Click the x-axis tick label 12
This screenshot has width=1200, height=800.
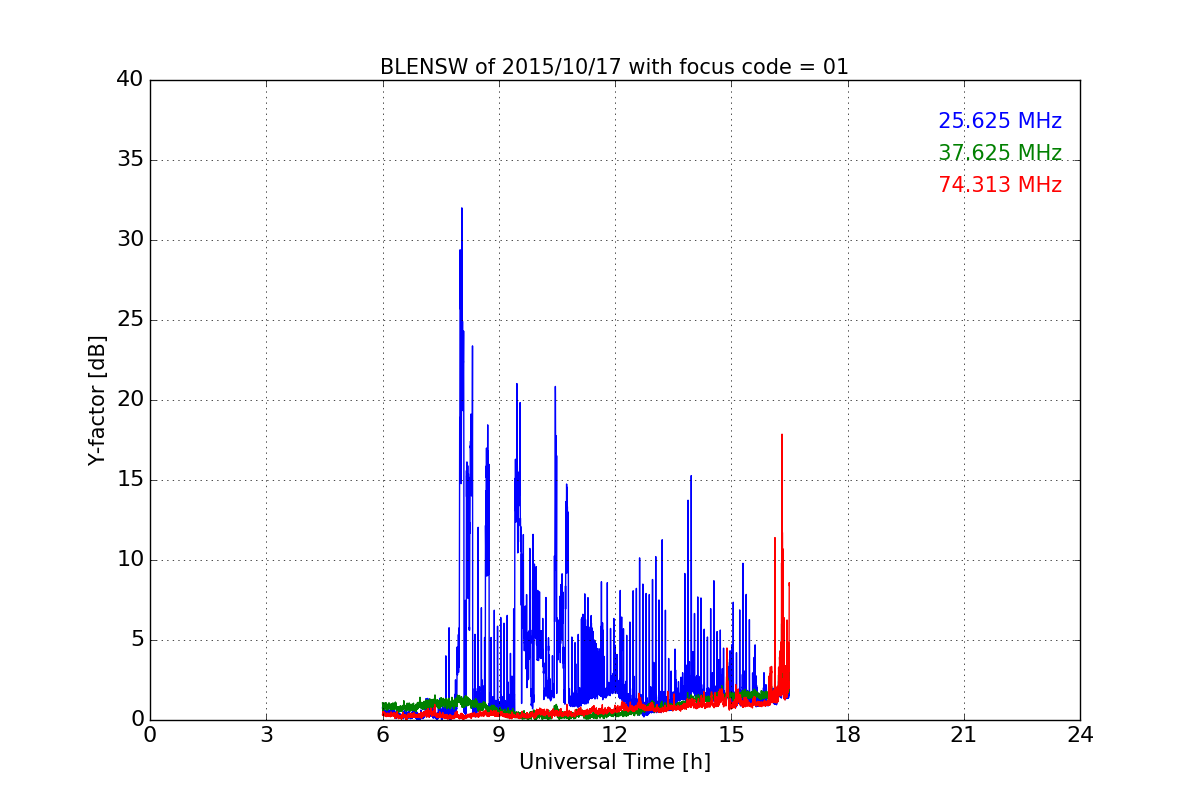tap(615, 735)
